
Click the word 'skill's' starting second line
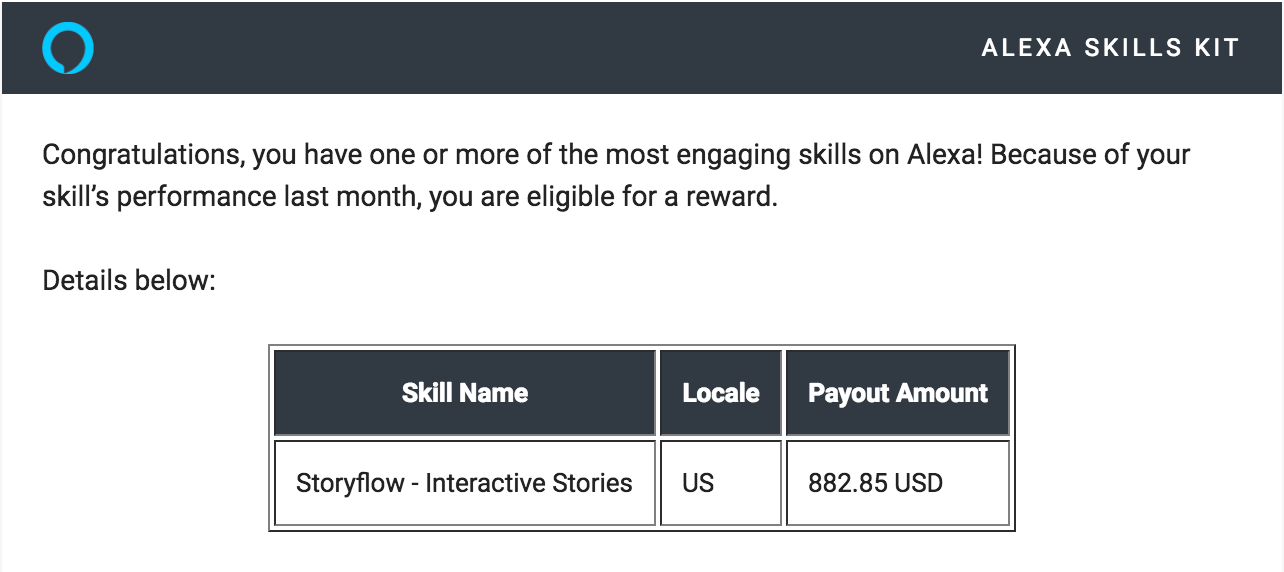(x=76, y=197)
